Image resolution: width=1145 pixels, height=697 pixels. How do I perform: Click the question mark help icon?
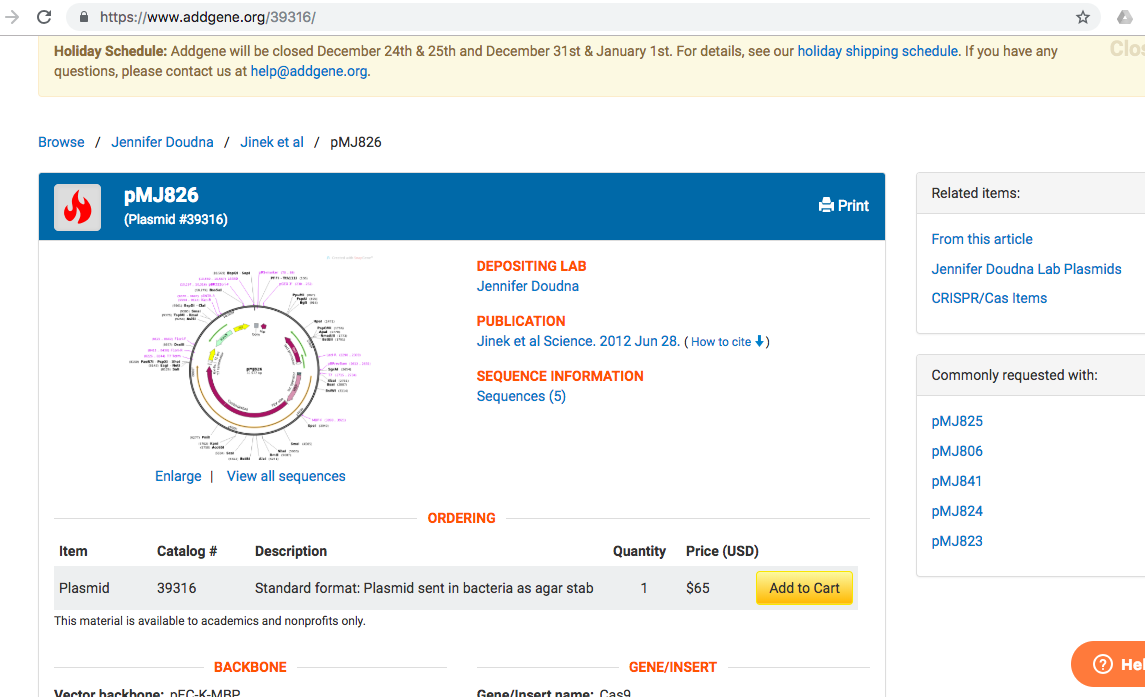click(x=1103, y=664)
